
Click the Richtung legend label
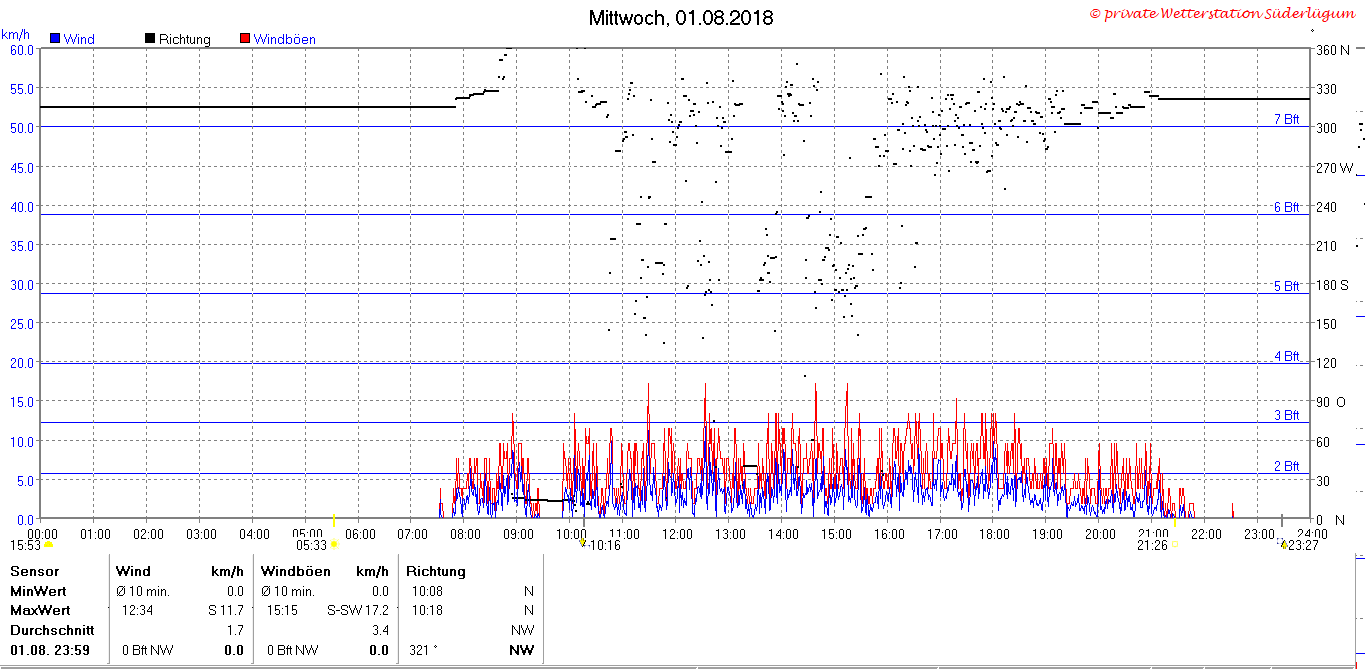185,39
